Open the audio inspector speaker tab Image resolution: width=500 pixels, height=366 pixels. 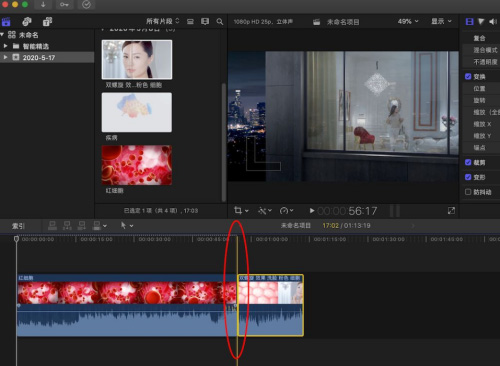[493, 22]
